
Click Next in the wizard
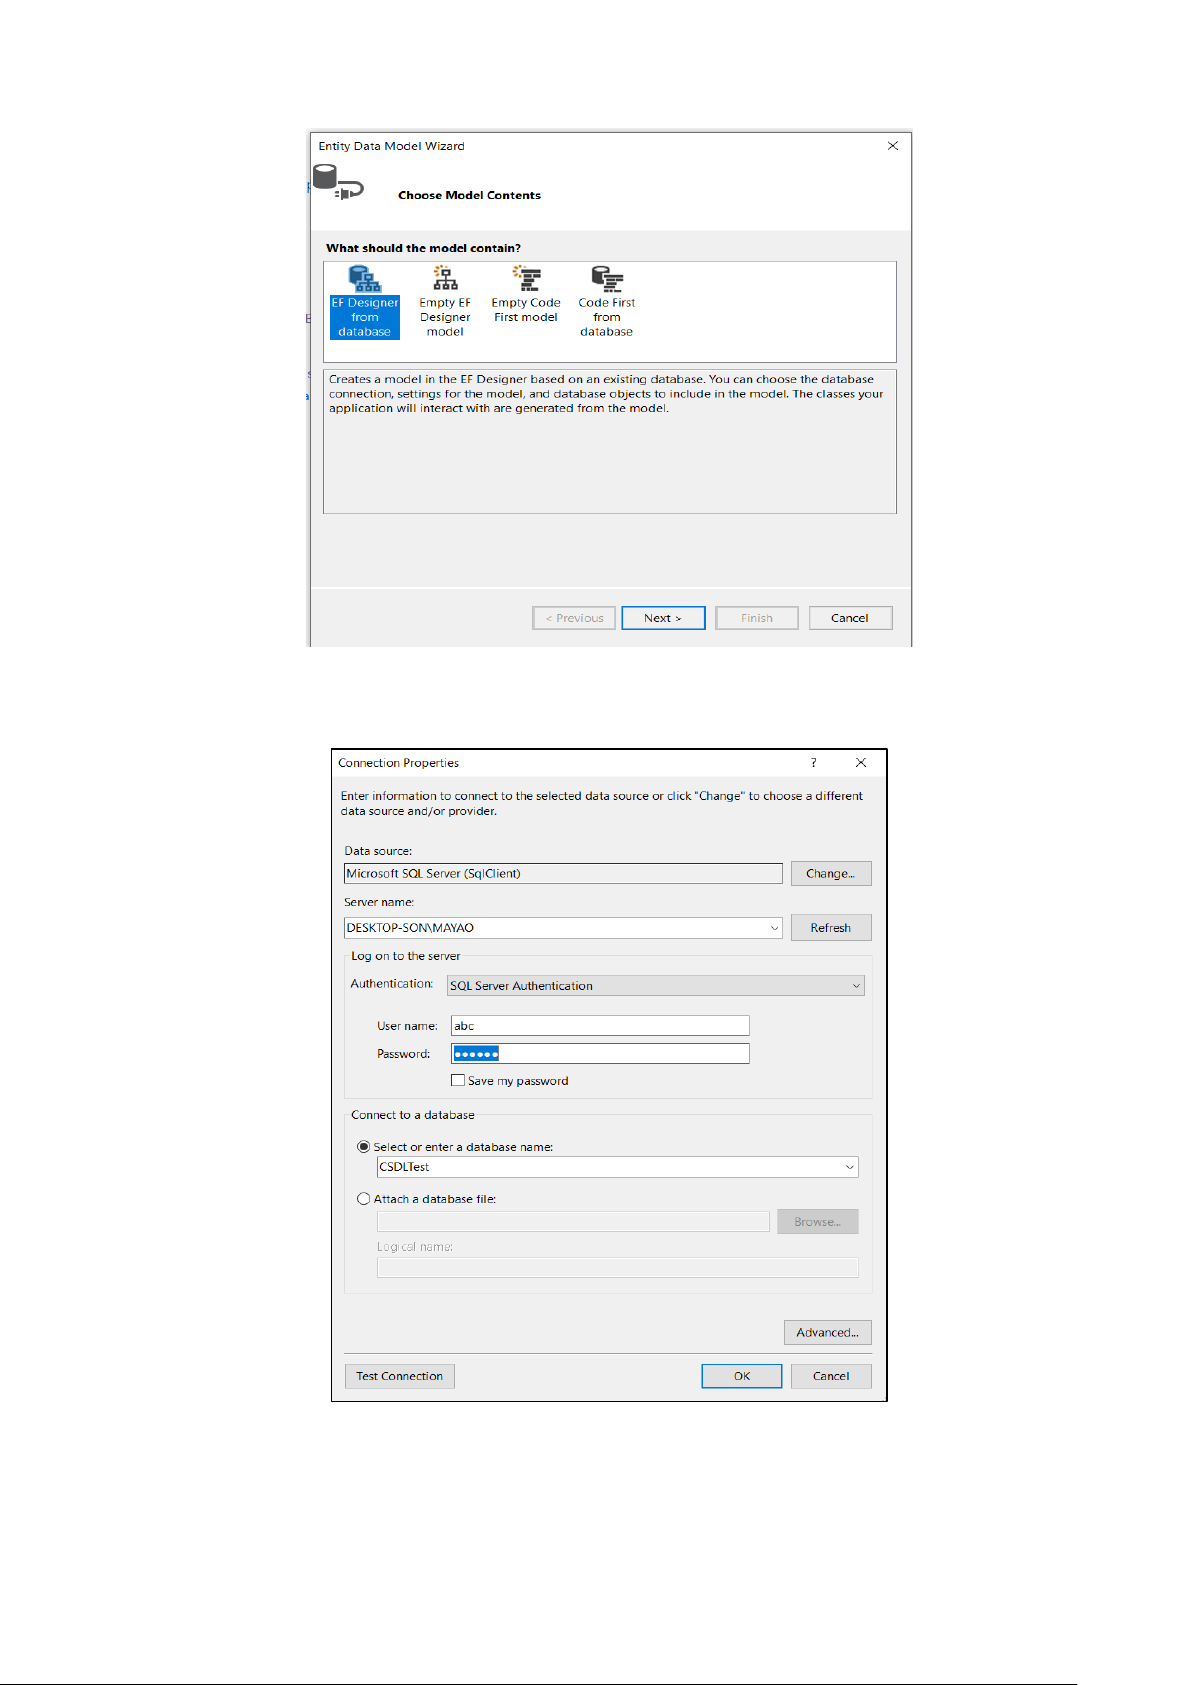point(663,618)
